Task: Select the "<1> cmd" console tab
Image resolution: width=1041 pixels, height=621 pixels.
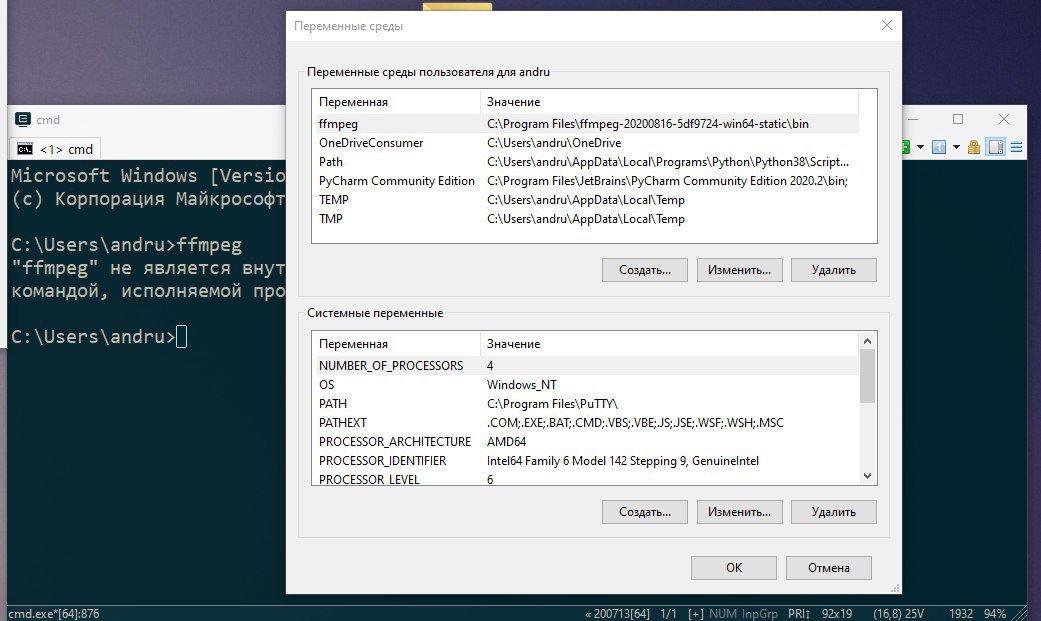Action: point(54,149)
